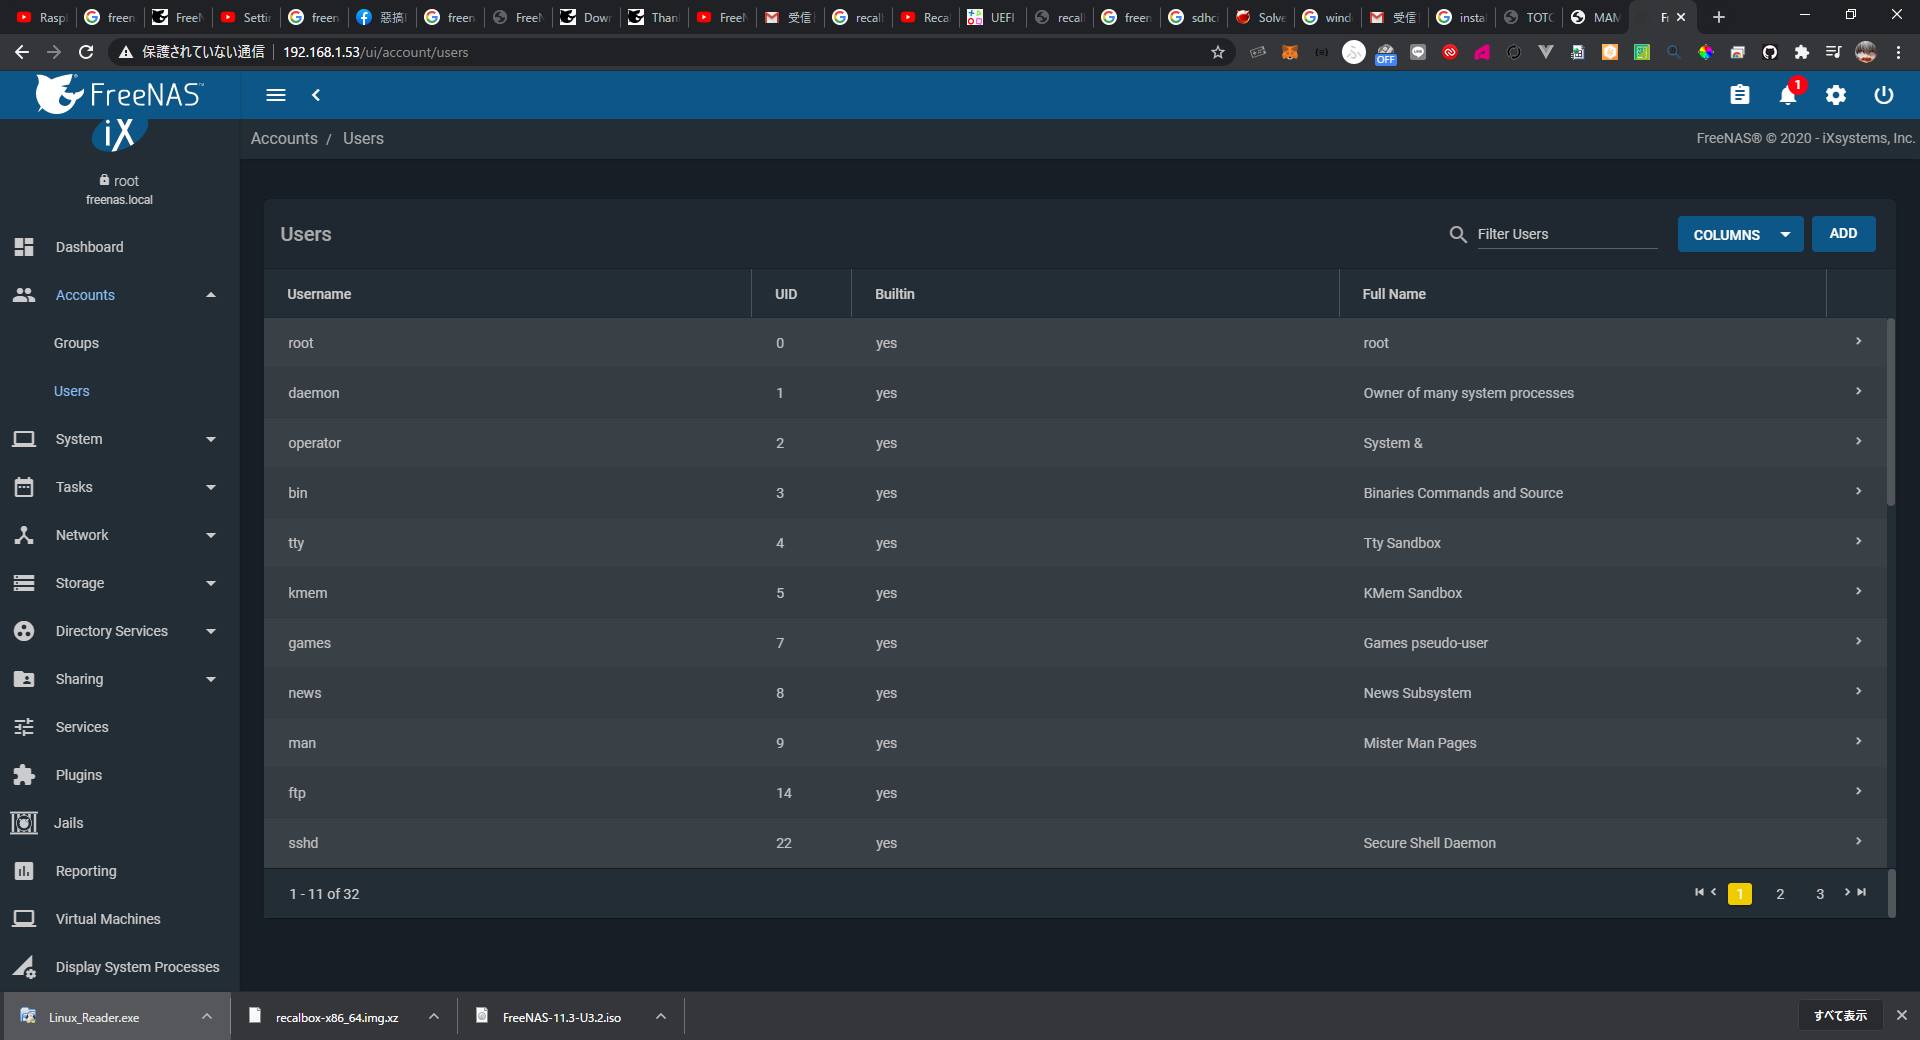This screenshot has height=1040, width=1920.
Task: Collapse sidebar with the left chevron
Action: 316,95
